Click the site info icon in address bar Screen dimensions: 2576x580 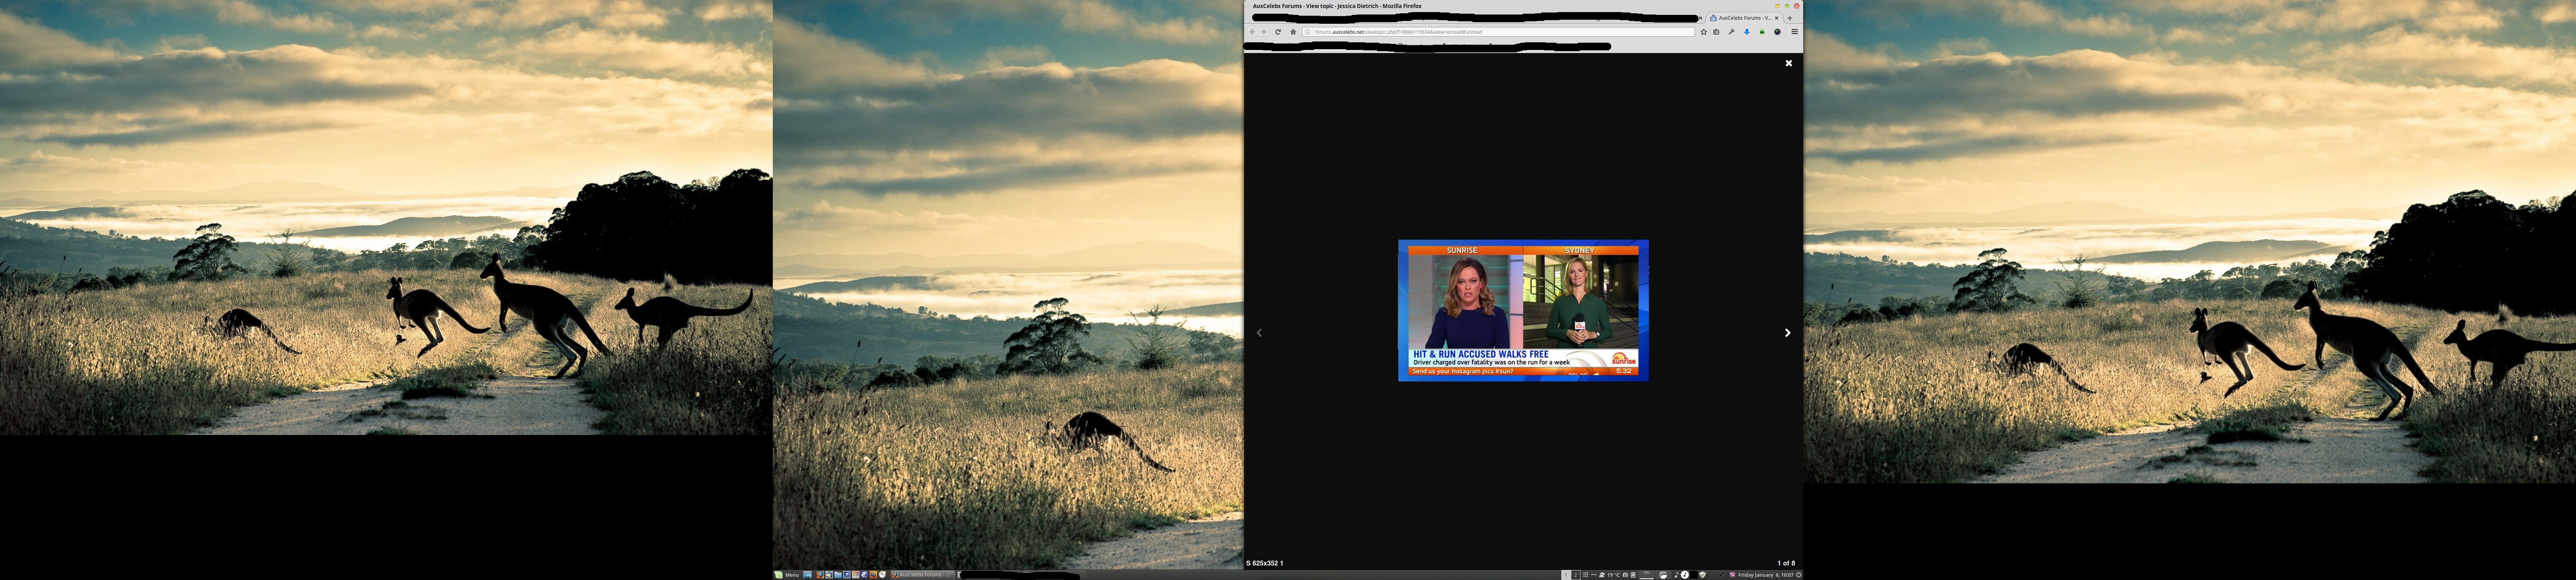tap(1308, 32)
